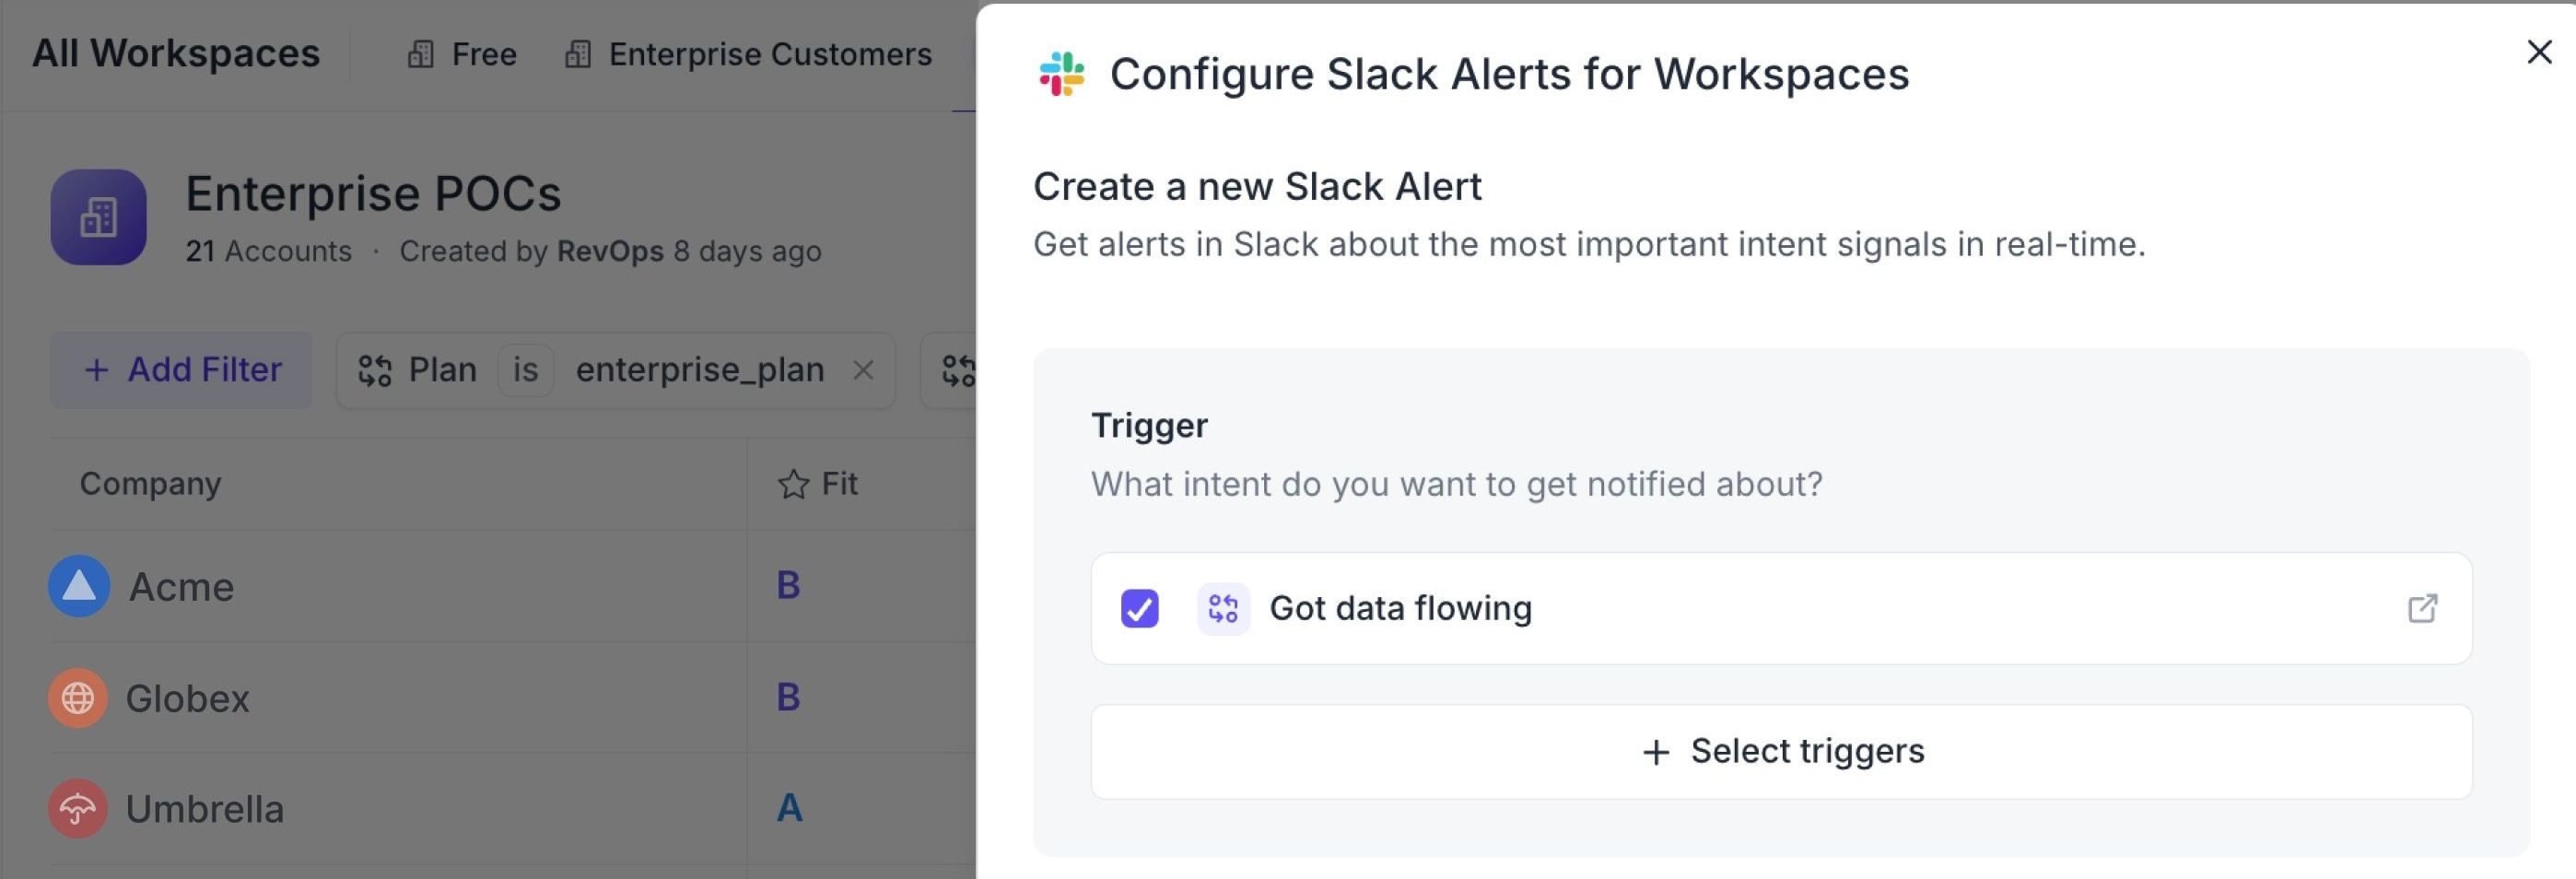Remove the enterprise_plan filter
This screenshot has height=879, width=2576.
[x=863, y=370]
